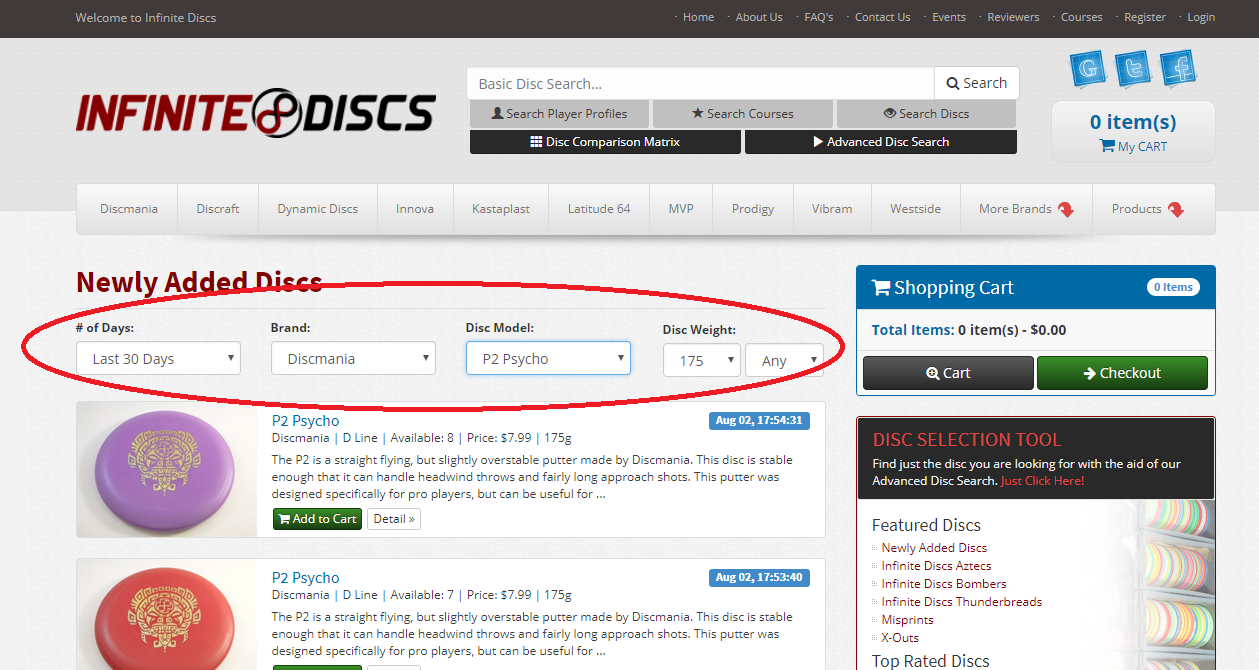This screenshot has height=670, width=1259.
Task: Expand the # of Days dropdown
Action: (158, 358)
